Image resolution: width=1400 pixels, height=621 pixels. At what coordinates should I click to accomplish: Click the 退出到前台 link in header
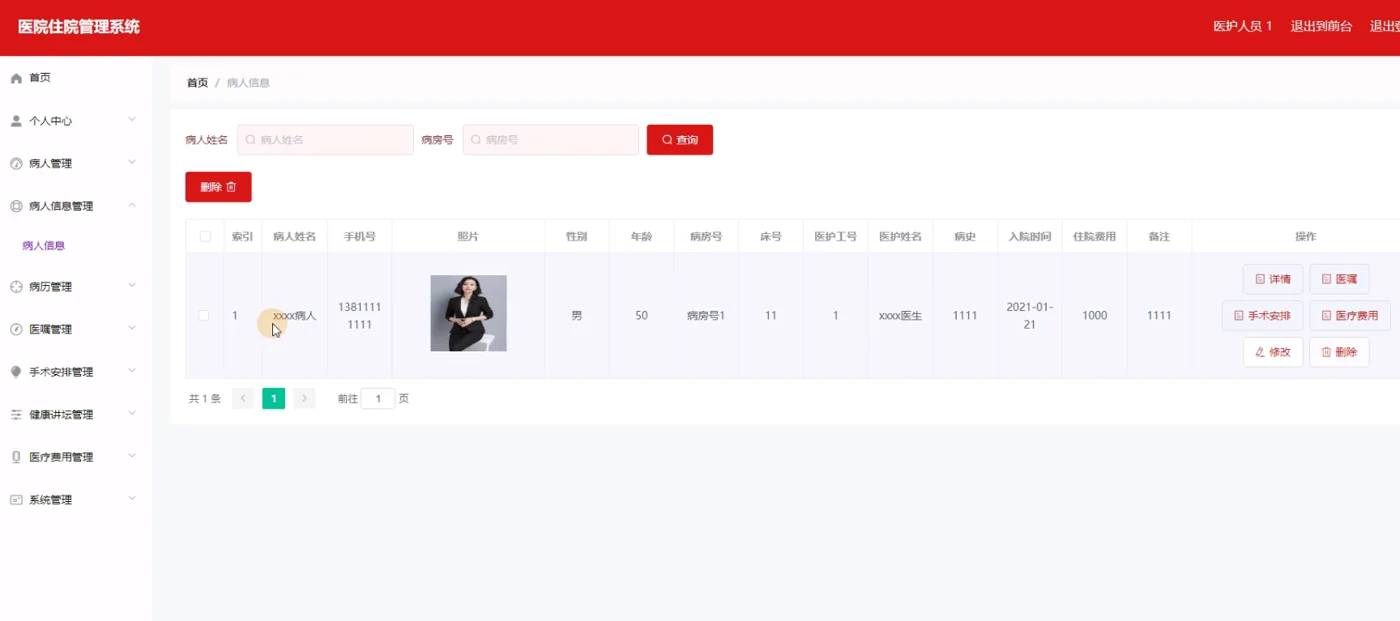coord(1321,27)
